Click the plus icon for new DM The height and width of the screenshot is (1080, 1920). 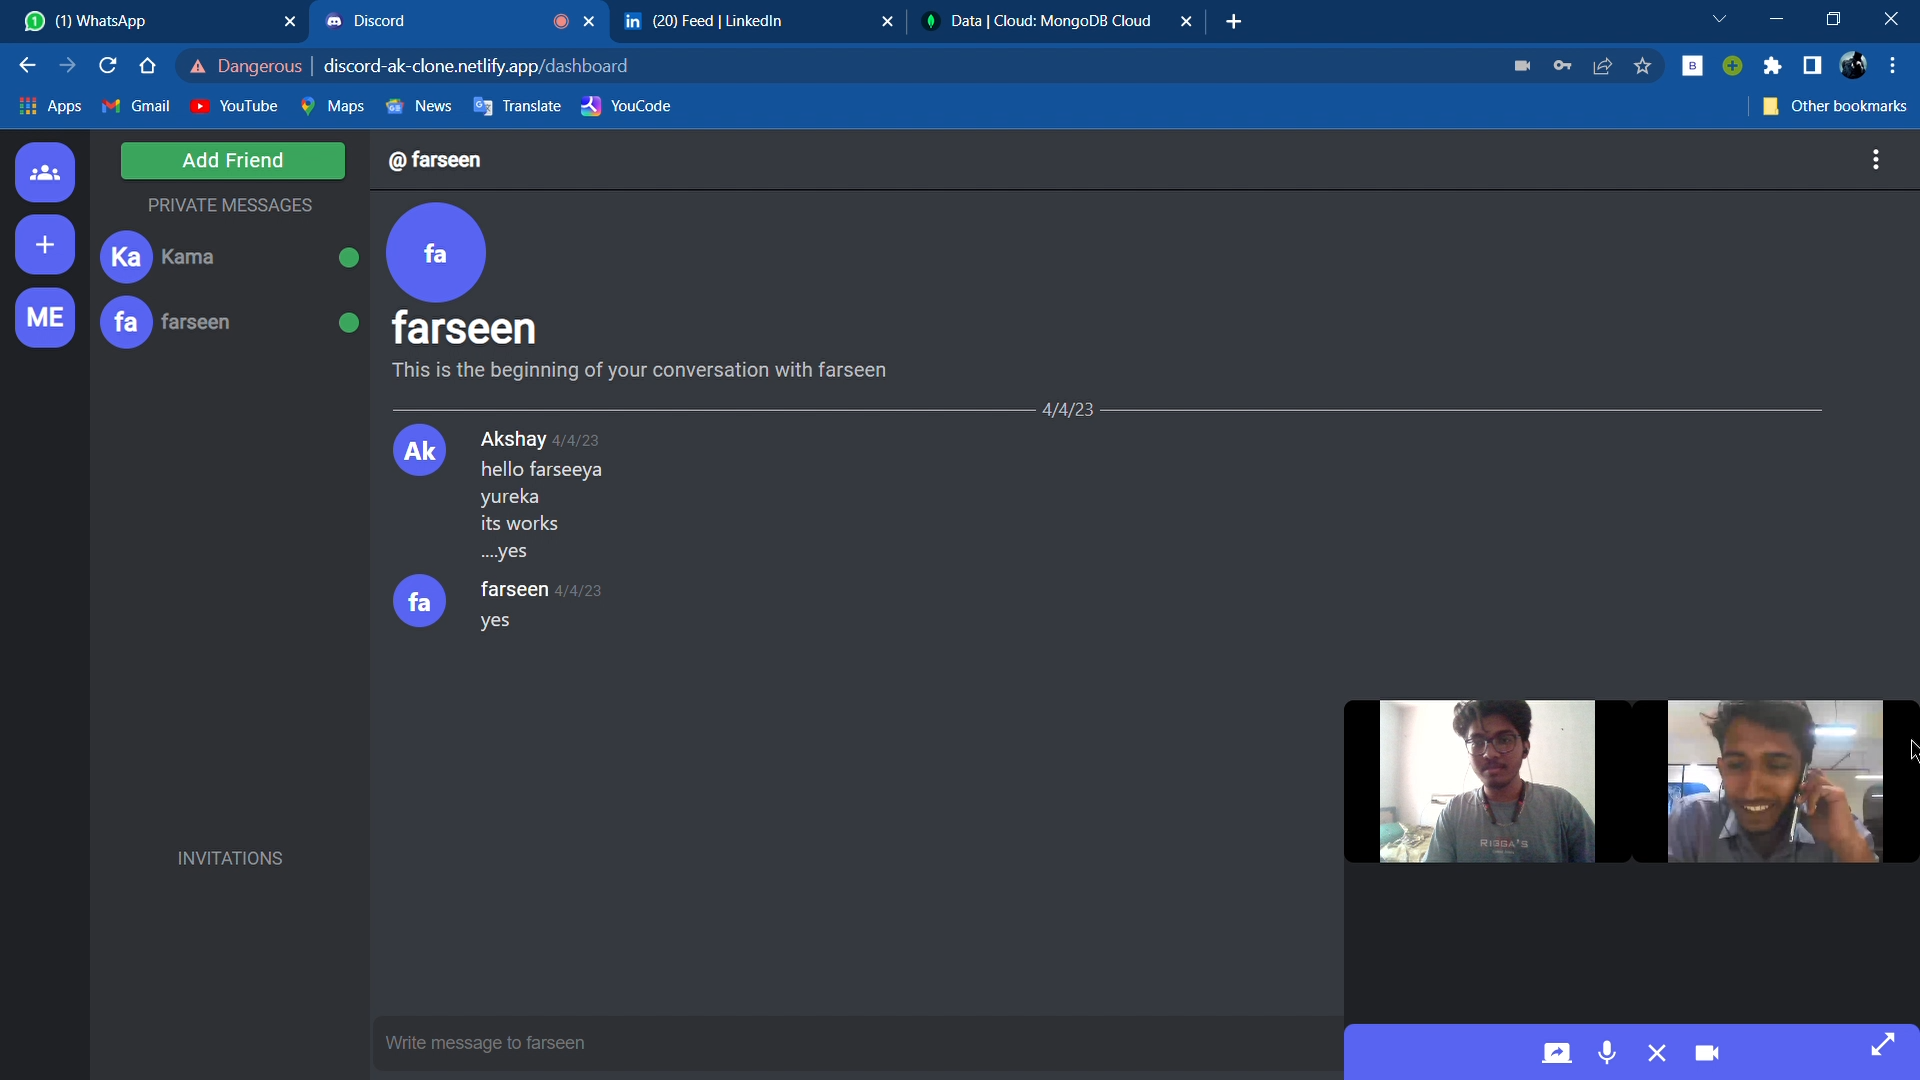[x=44, y=244]
